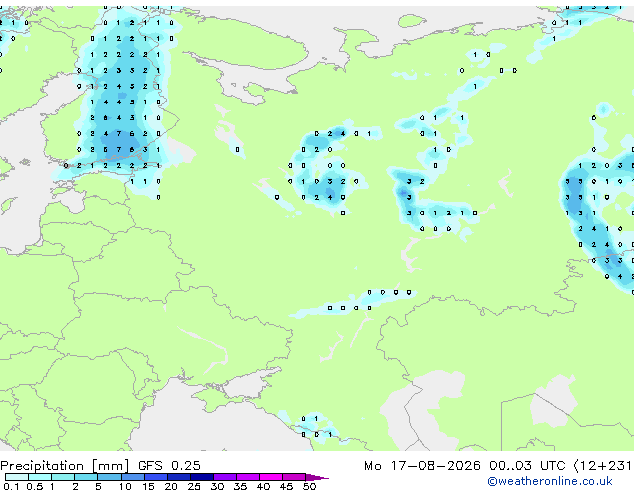
Task: Pick the 1–2 mm legend swatch
Action: [63, 477]
